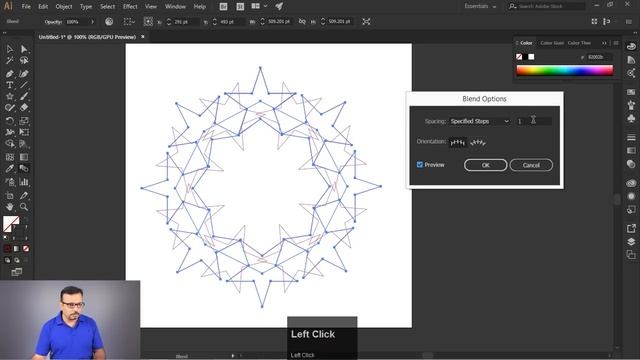Select the Scale tool
The image size is (640, 360).
(x=24, y=121)
